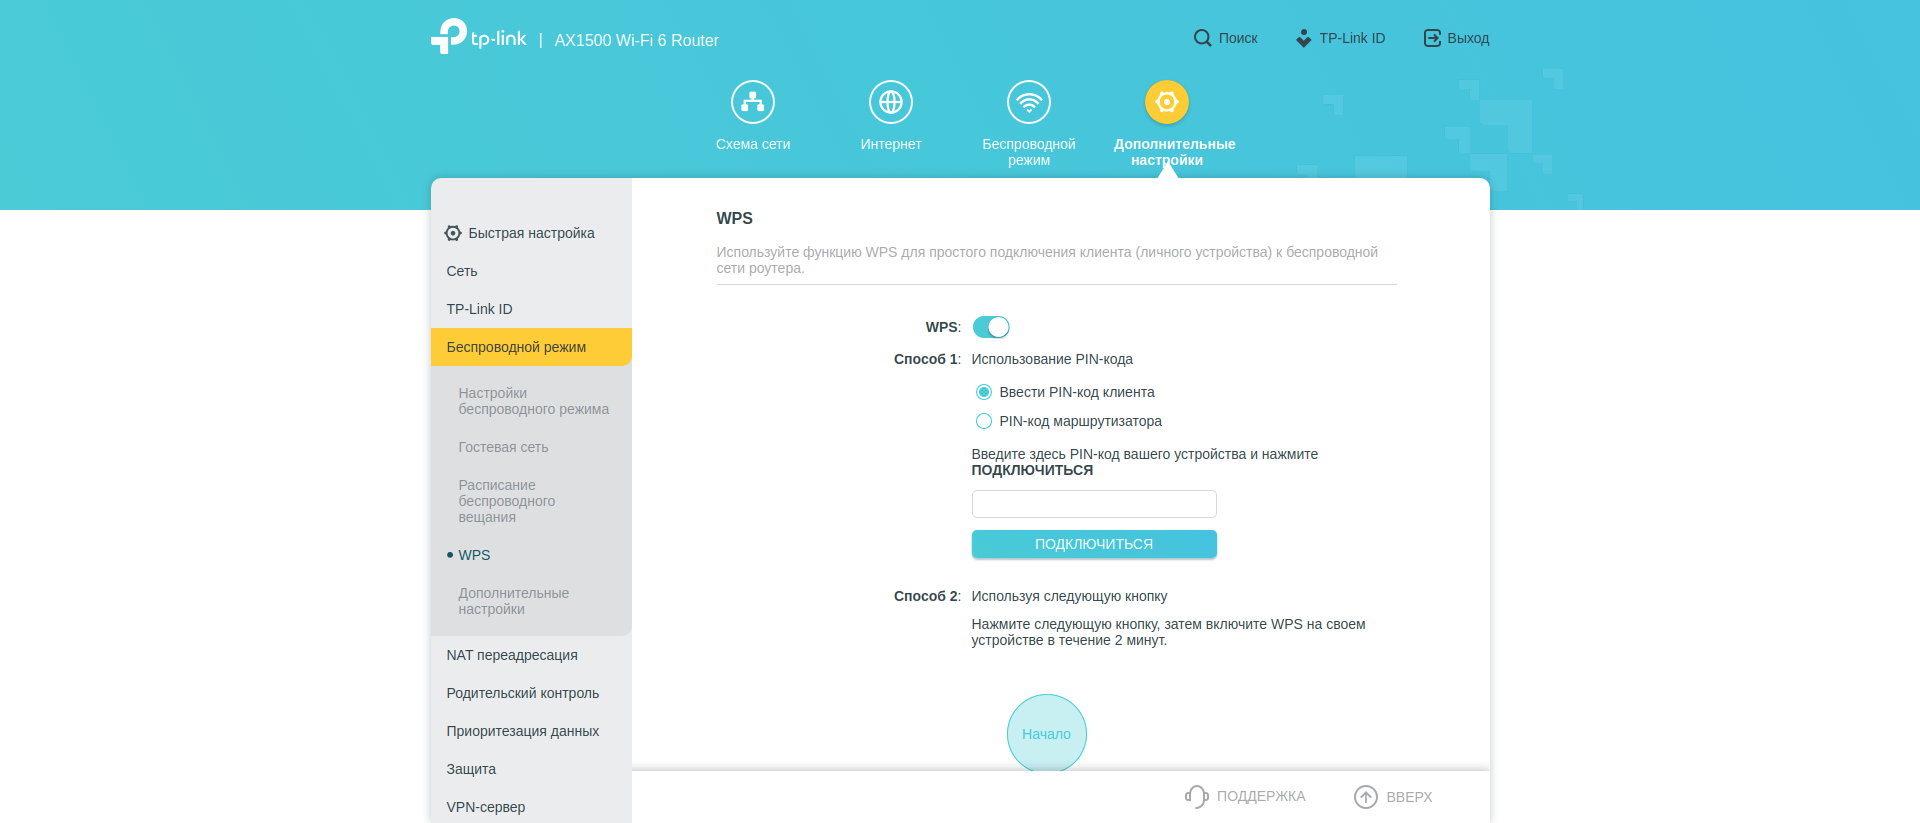Click the client PIN code input field
Screen dimensions: 1920x823
click(x=1093, y=504)
